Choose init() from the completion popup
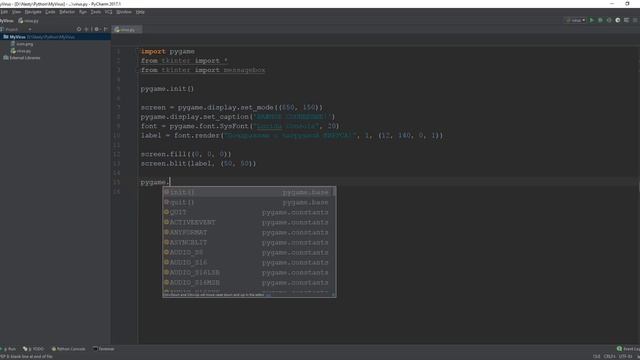This screenshot has width=640, height=360. [x=248, y=192]
